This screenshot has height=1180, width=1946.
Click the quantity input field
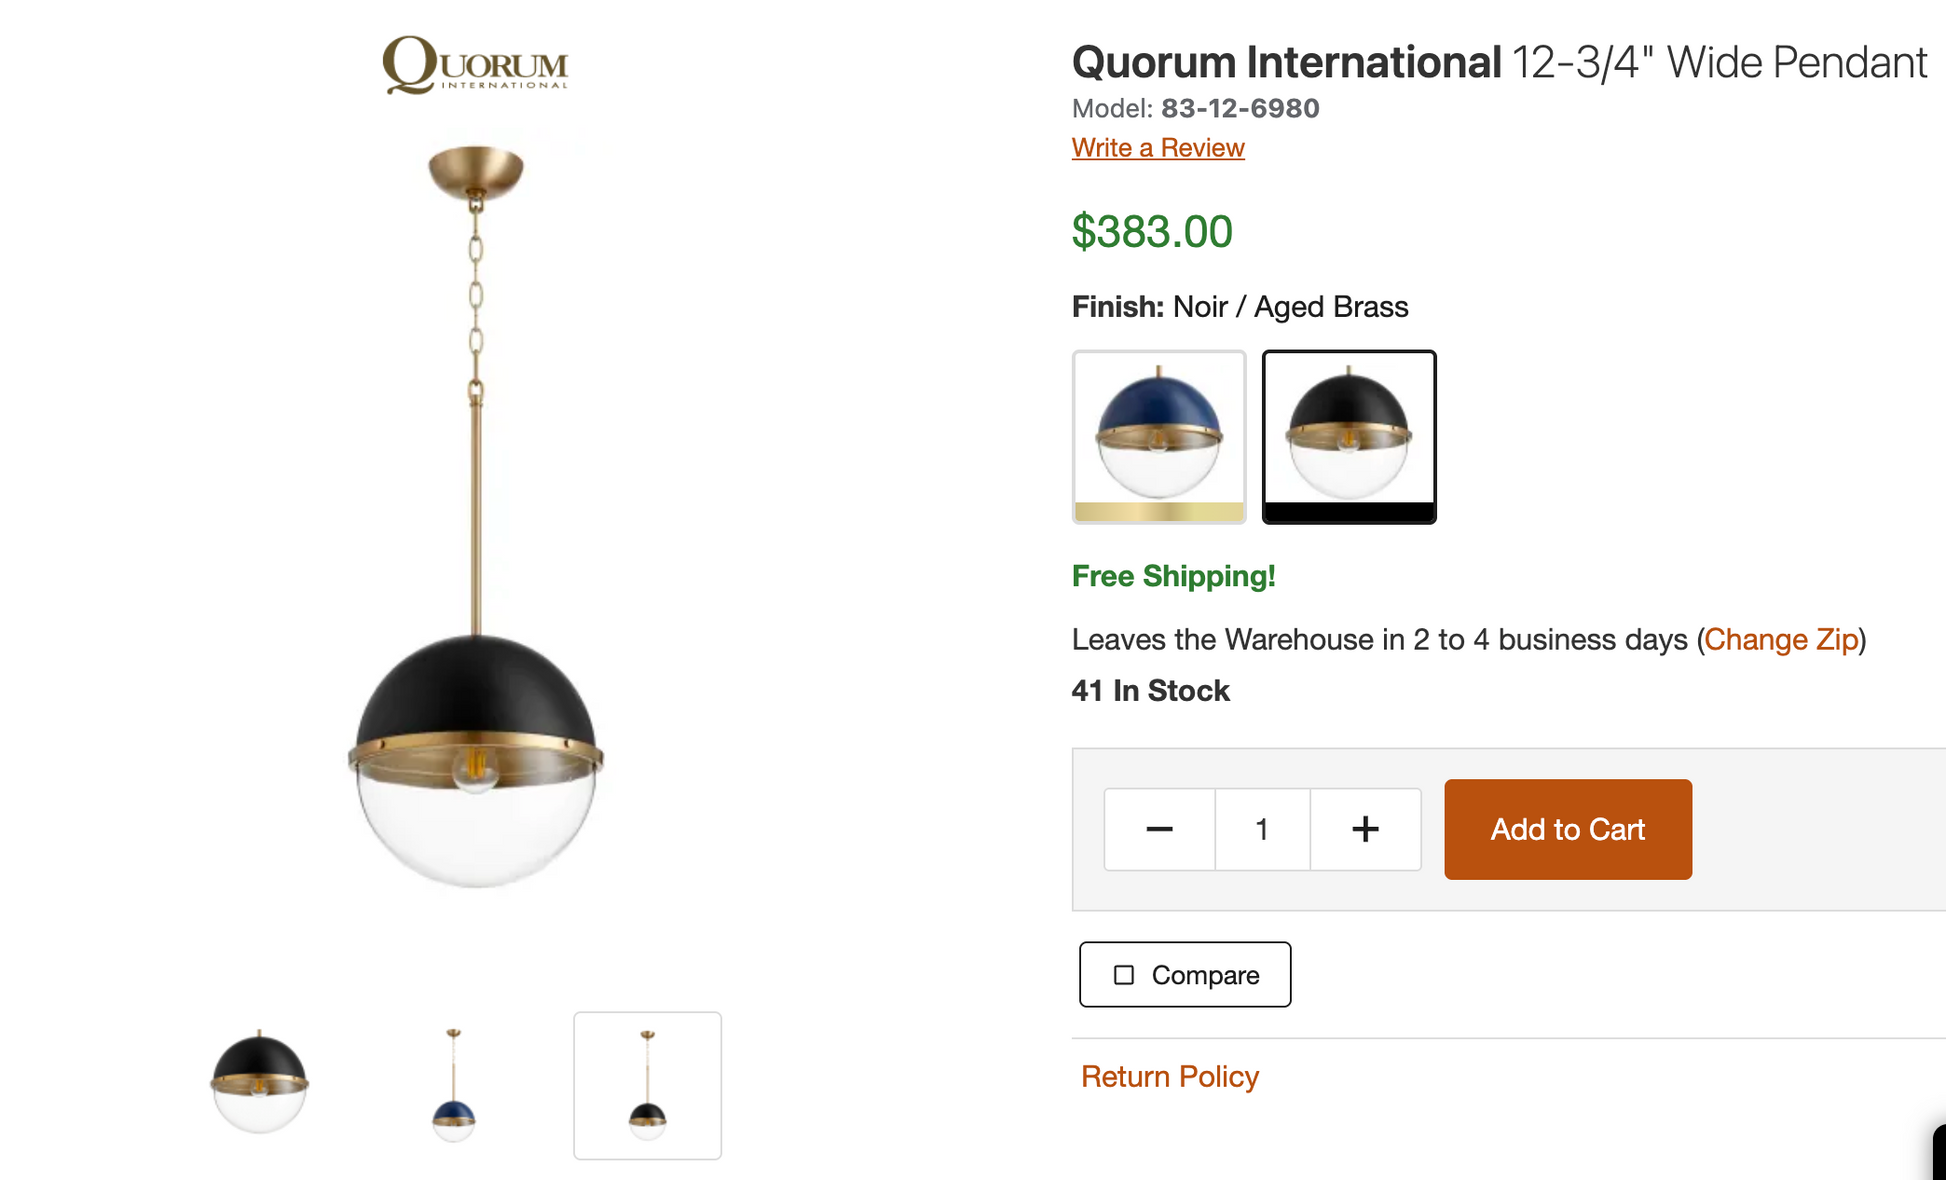(x=1262, y=829)
